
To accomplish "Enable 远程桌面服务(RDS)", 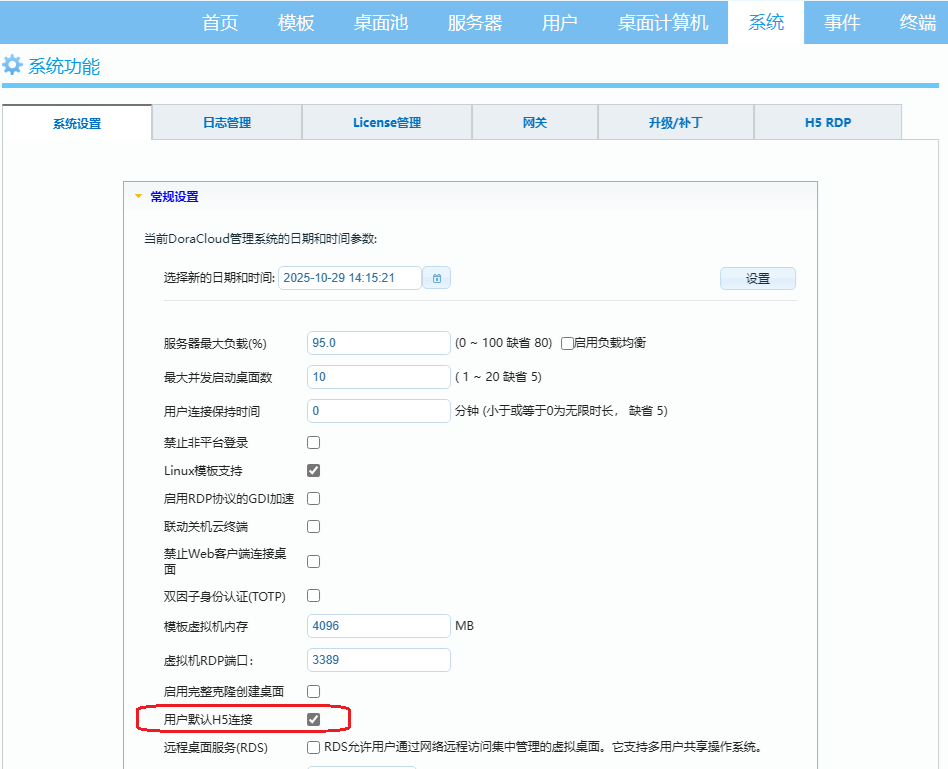I will tap(313, 746).
